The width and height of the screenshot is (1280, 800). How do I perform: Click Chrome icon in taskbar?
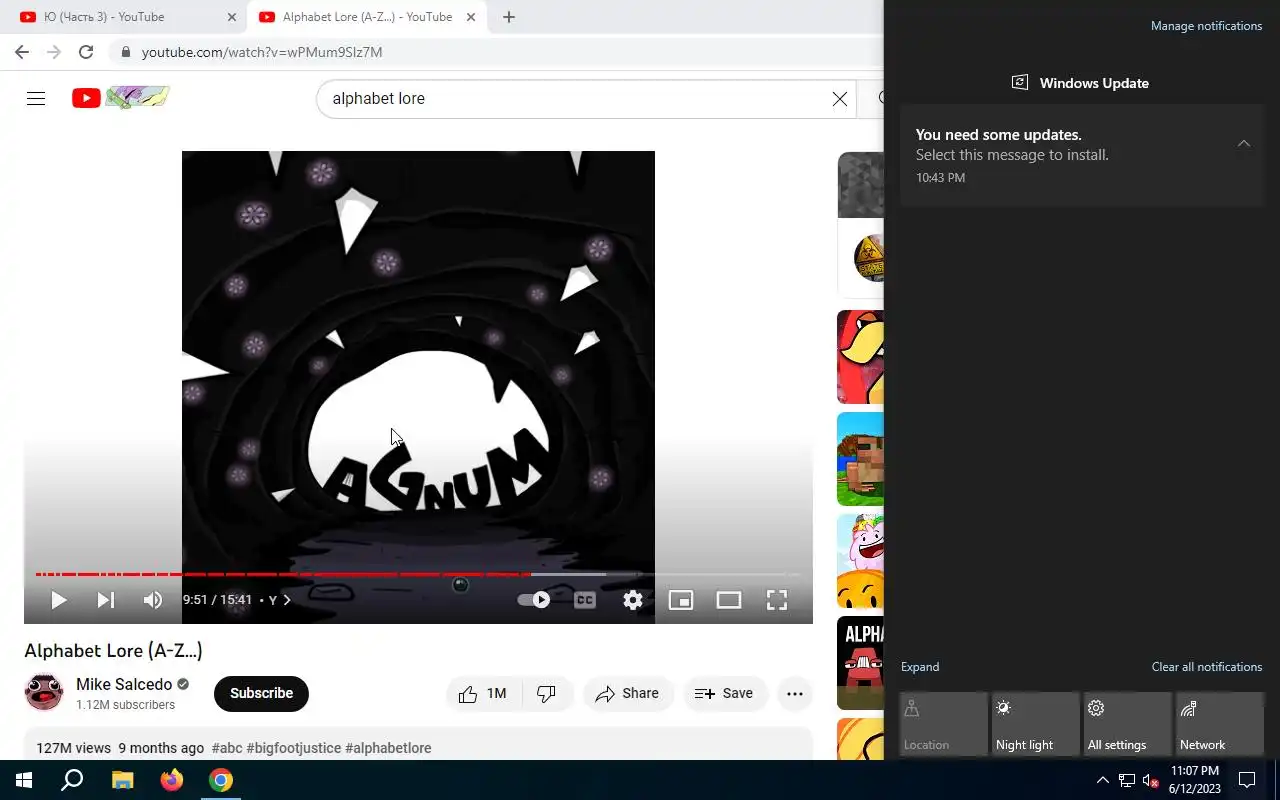(221, 780)
